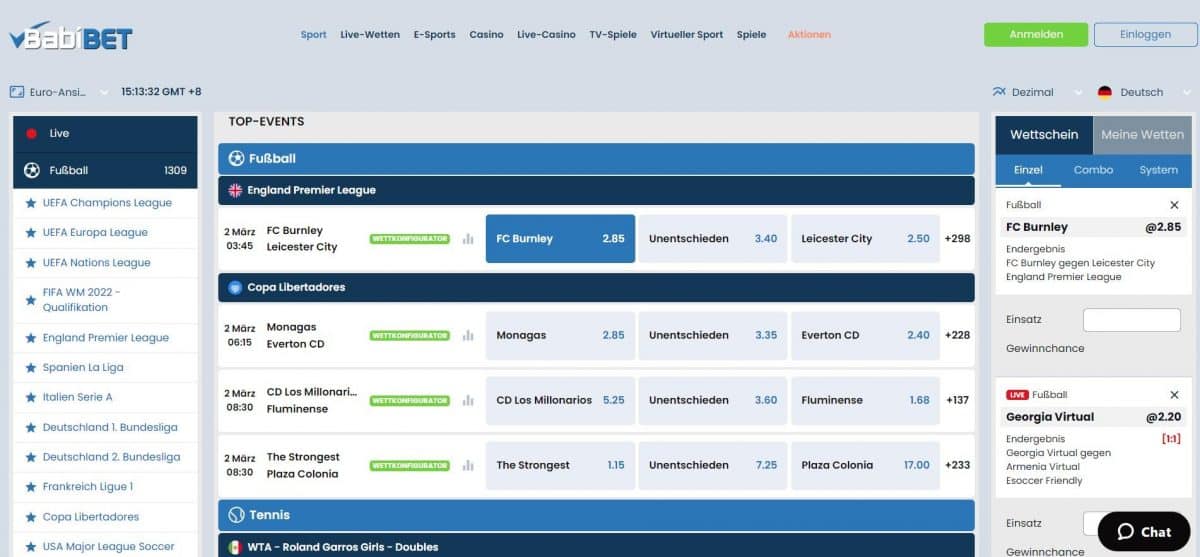Click star icon beside Copa Libertadores
Screen dimensions: 1200x557
pos(30,517)
